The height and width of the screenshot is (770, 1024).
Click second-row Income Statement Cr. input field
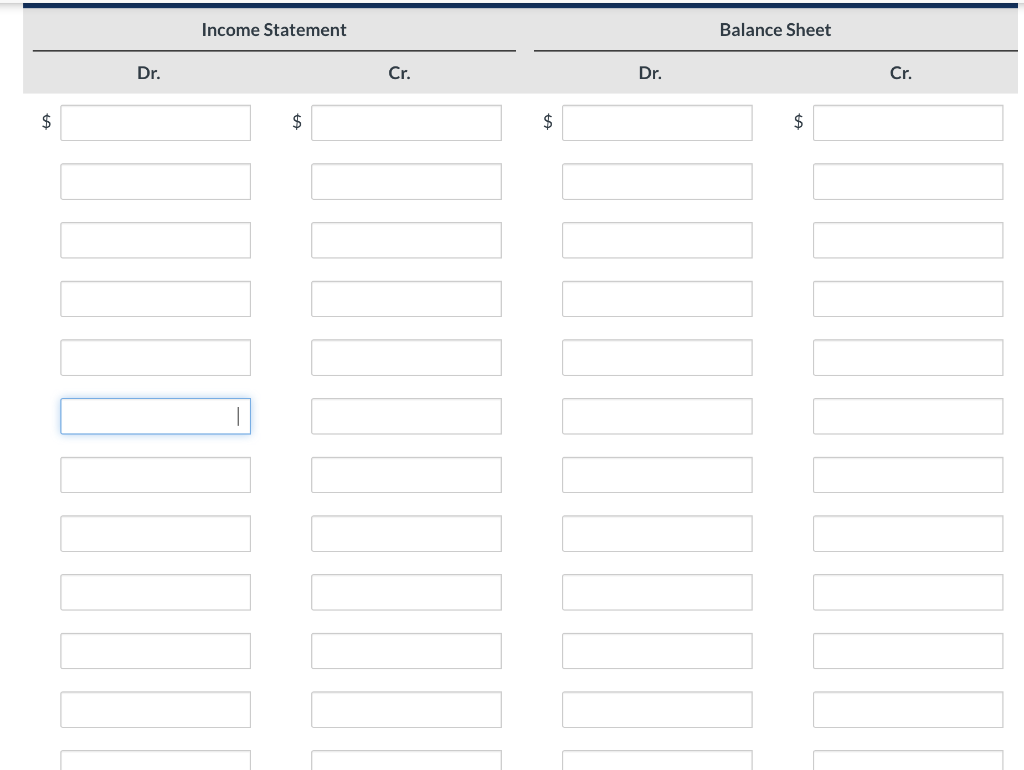click(406, 182)
